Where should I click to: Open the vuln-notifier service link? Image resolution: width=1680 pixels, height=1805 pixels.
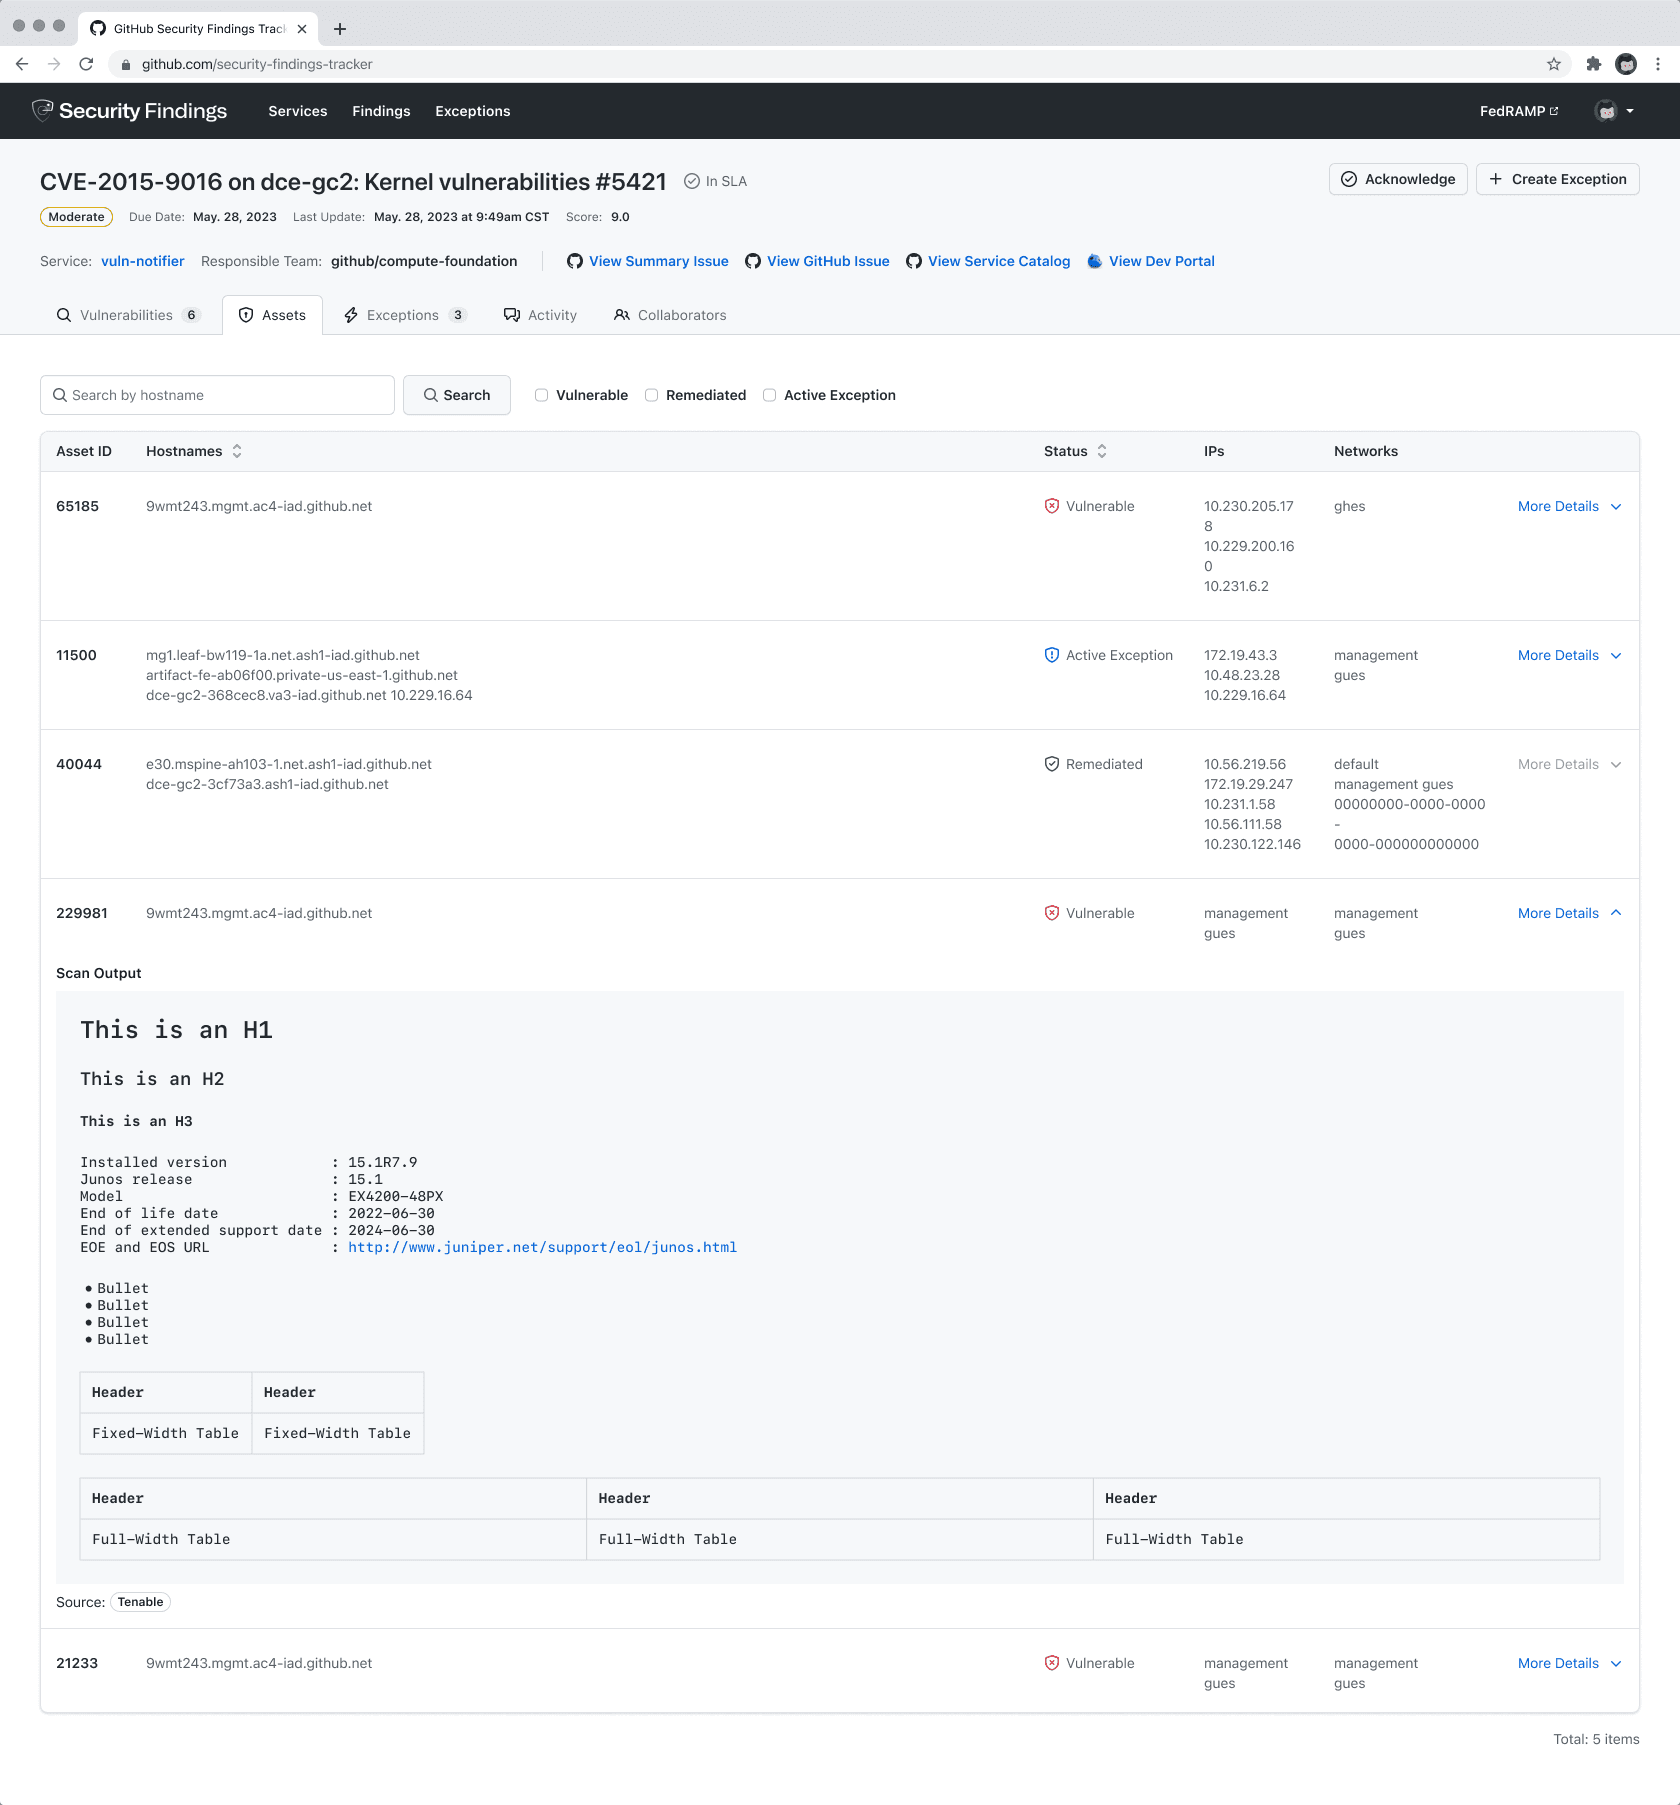143,261
